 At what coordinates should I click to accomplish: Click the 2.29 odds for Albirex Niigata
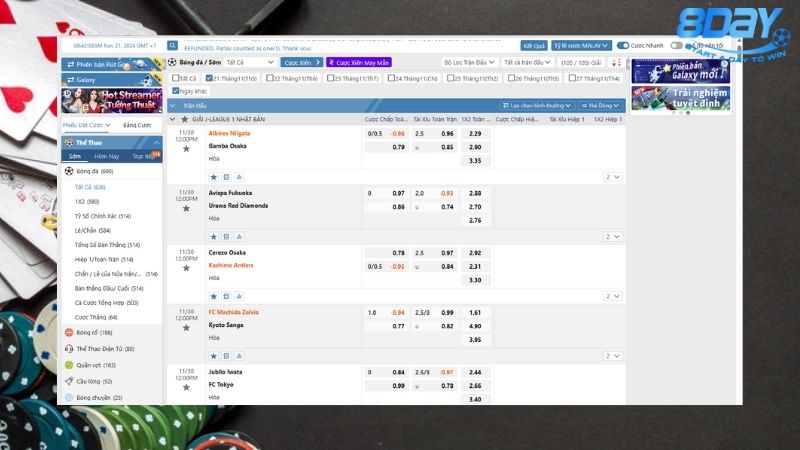(x=475, y=134)
